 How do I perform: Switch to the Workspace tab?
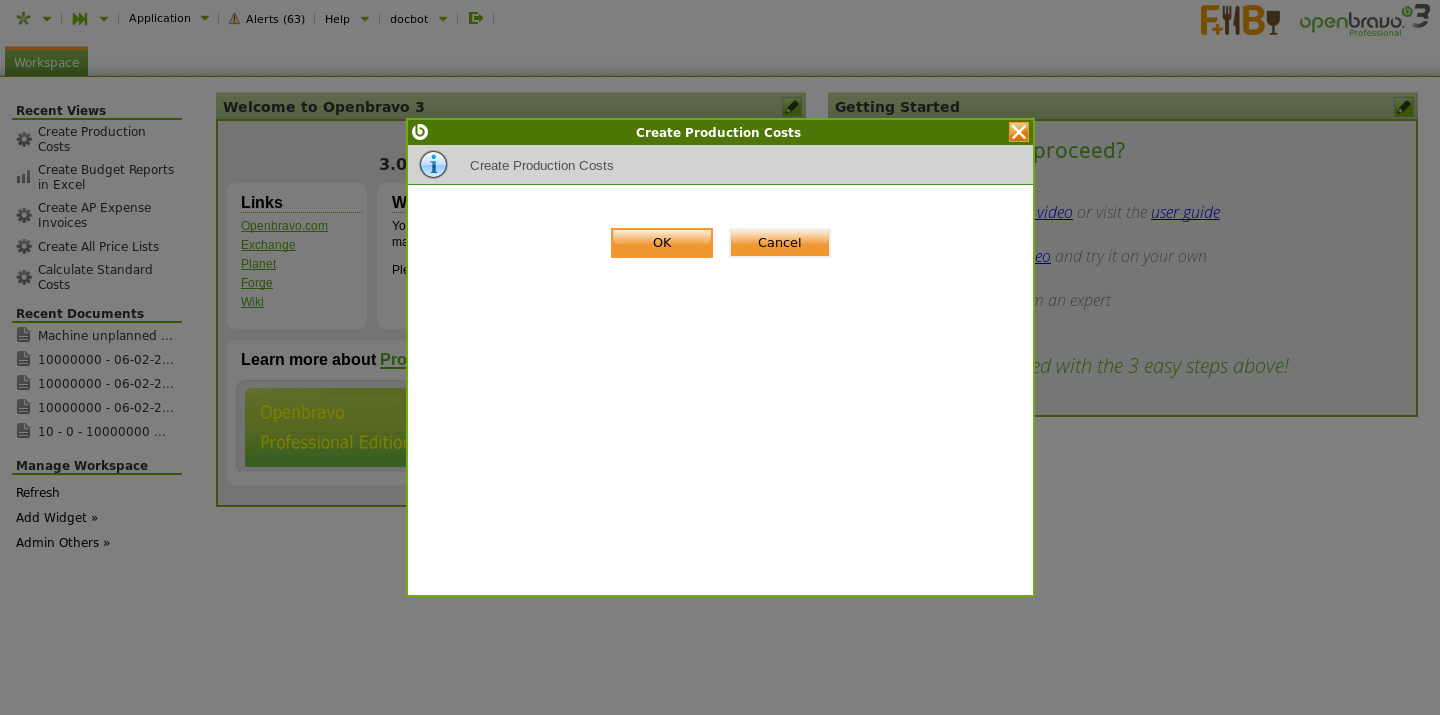click(x=46, y=62)
